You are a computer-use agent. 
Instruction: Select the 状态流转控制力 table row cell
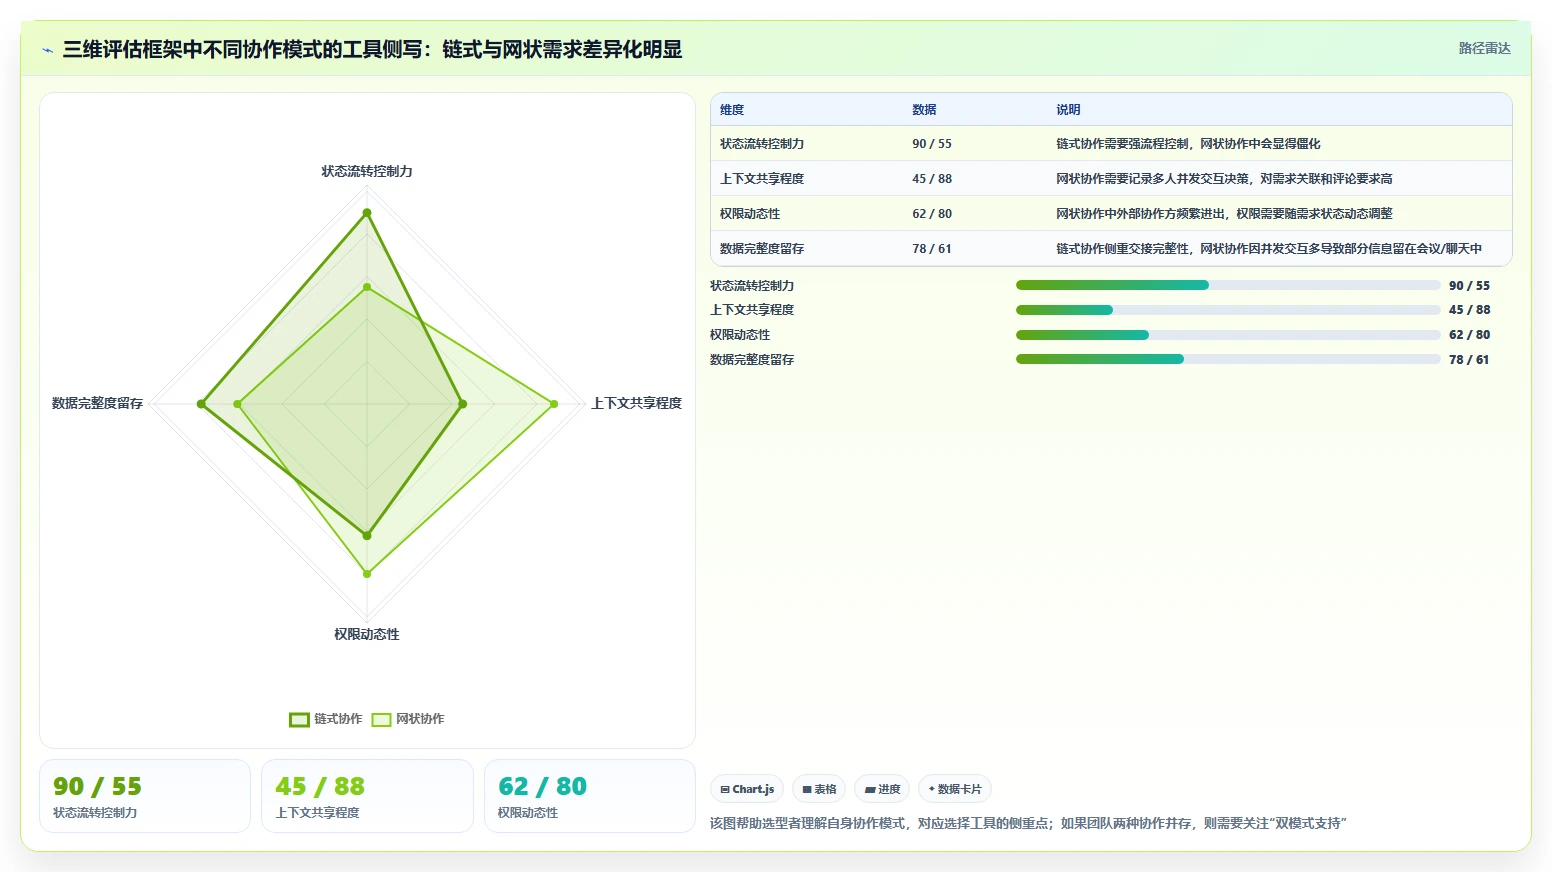point(762,144)
